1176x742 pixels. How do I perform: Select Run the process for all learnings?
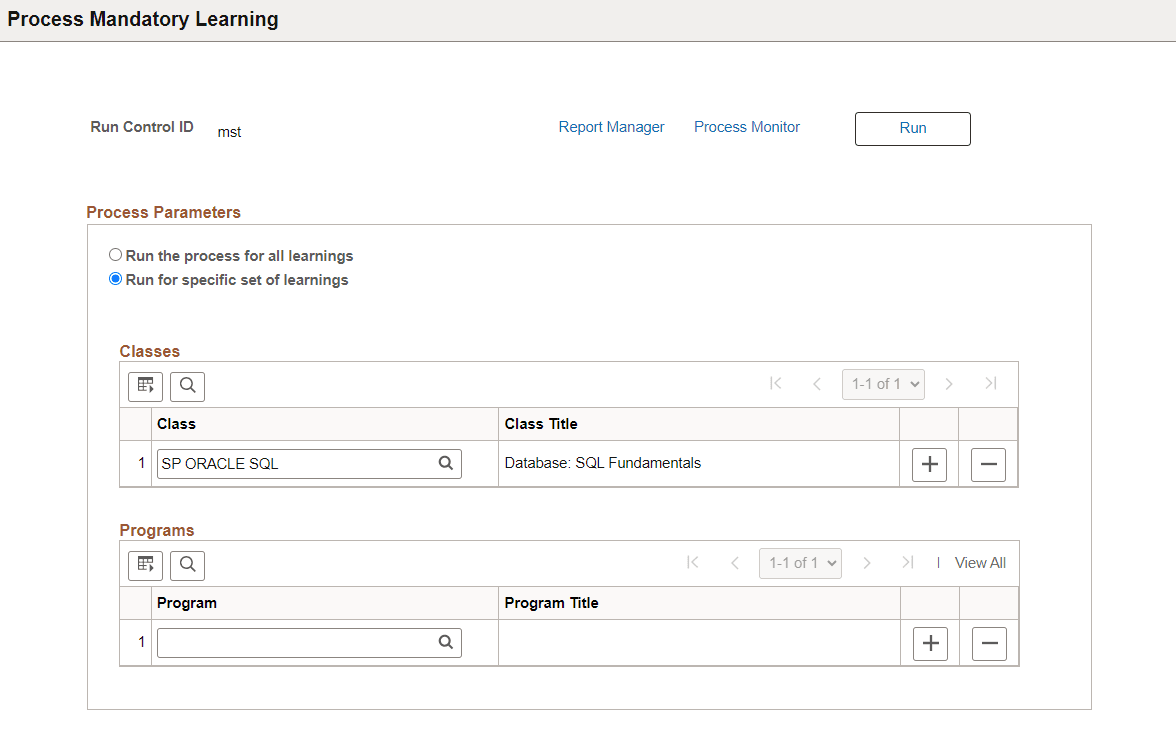pyautogui.click(x=115, y=254)
